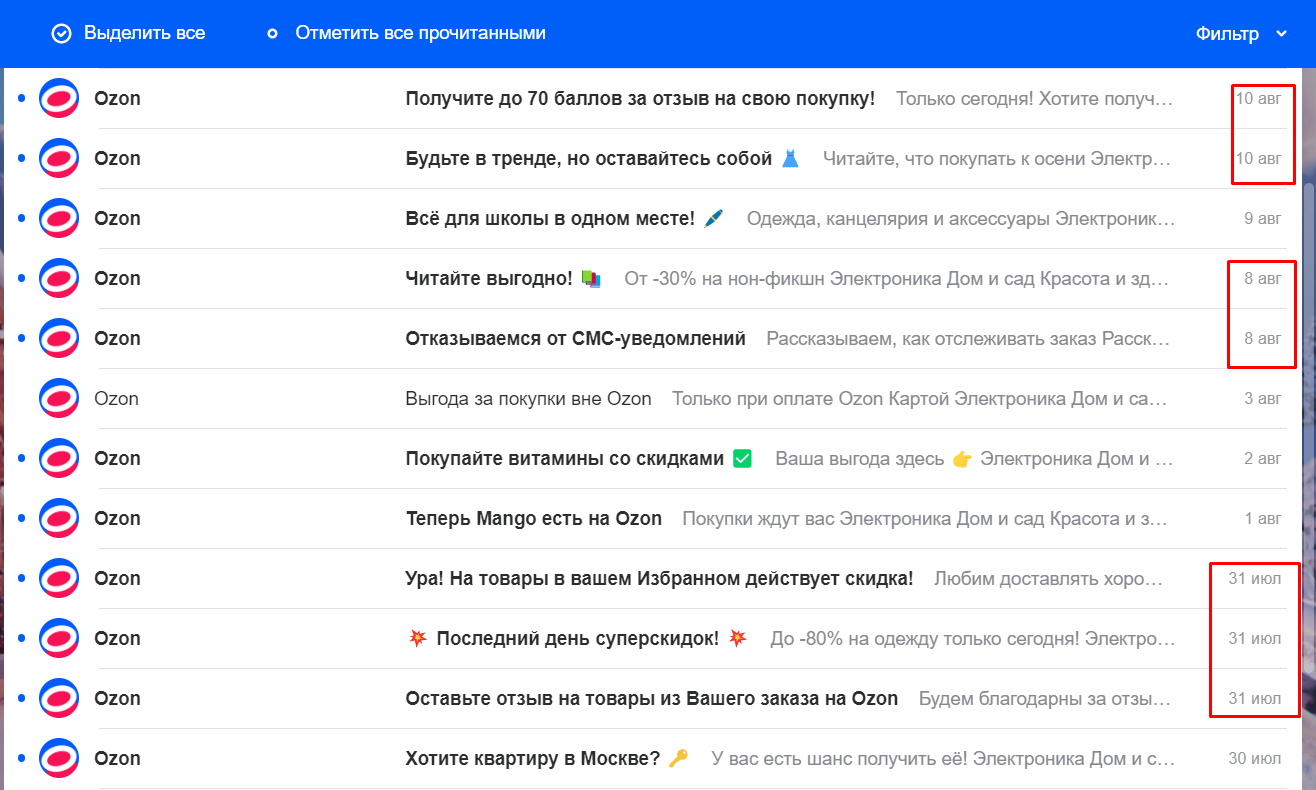Toggle unread dot on 'Теперь Mango есть' email
This screenshot has width=1316, height=790.
tap(22, 518)
